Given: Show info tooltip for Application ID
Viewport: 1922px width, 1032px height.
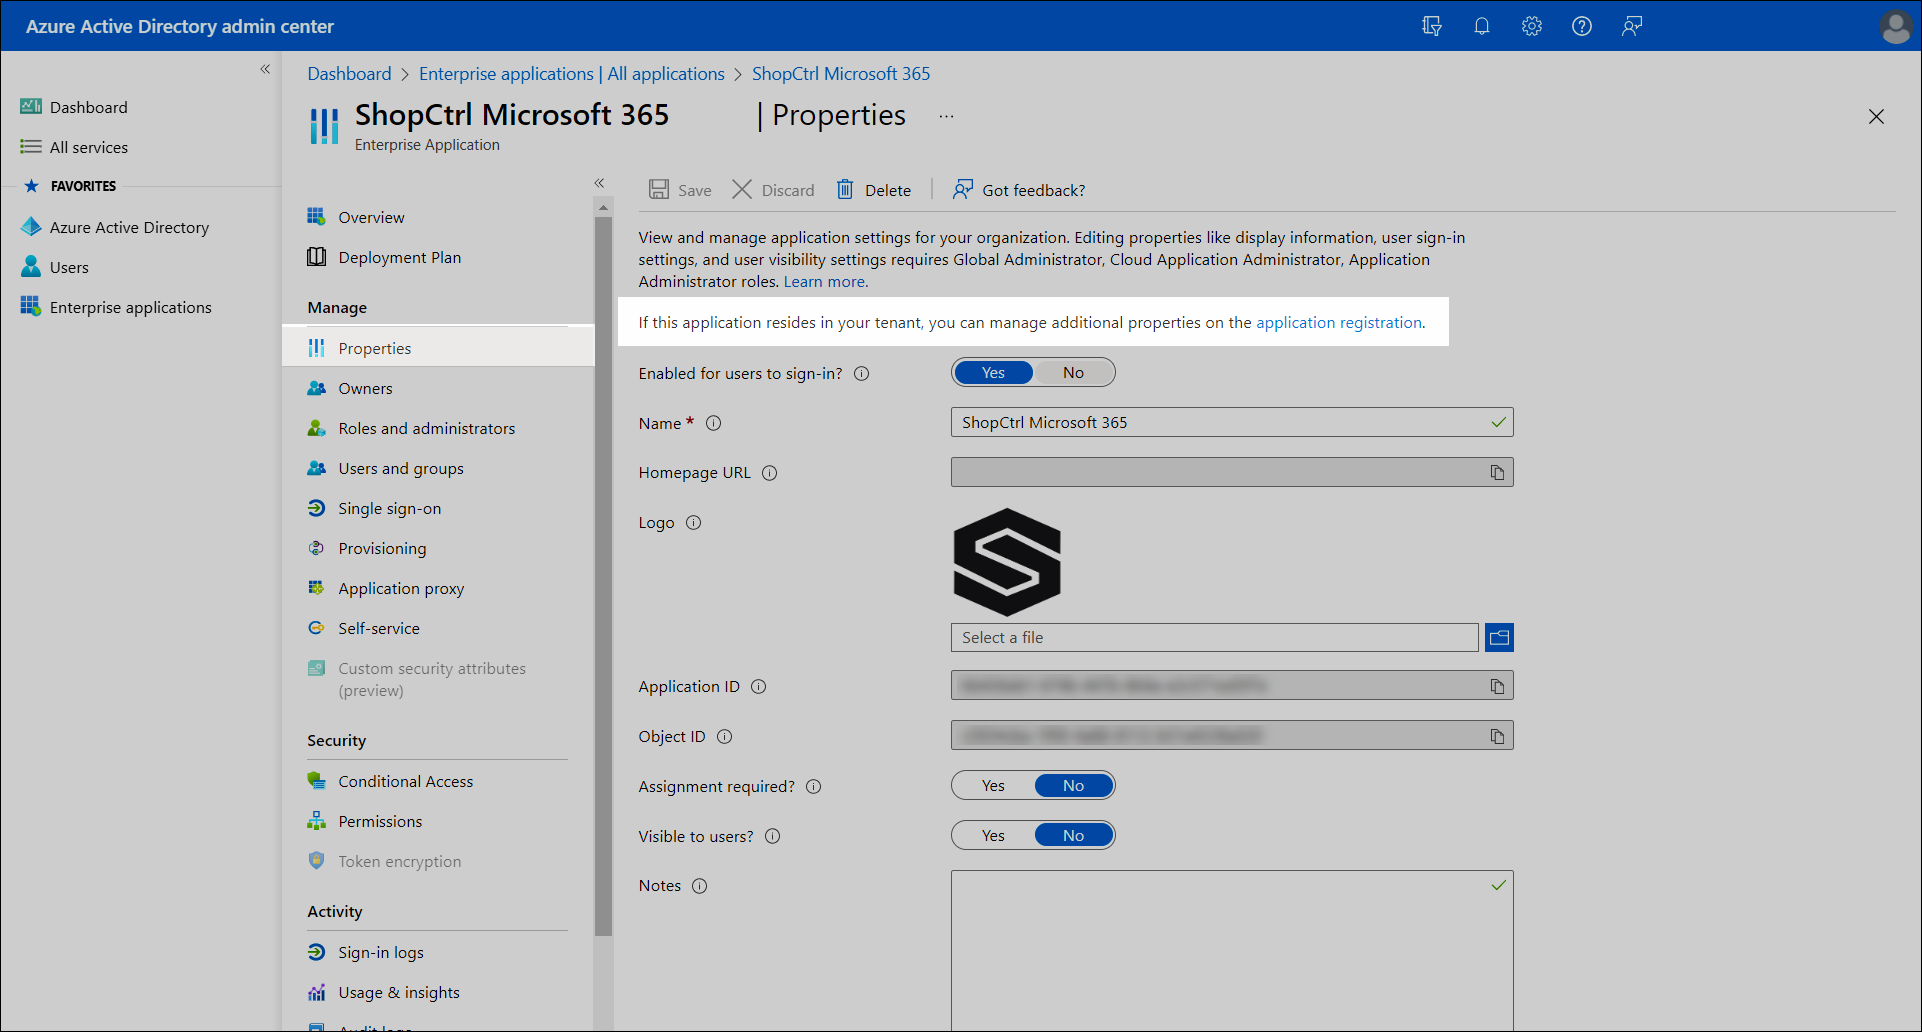Looking at the screenshot, I should [x=758, y=687].
